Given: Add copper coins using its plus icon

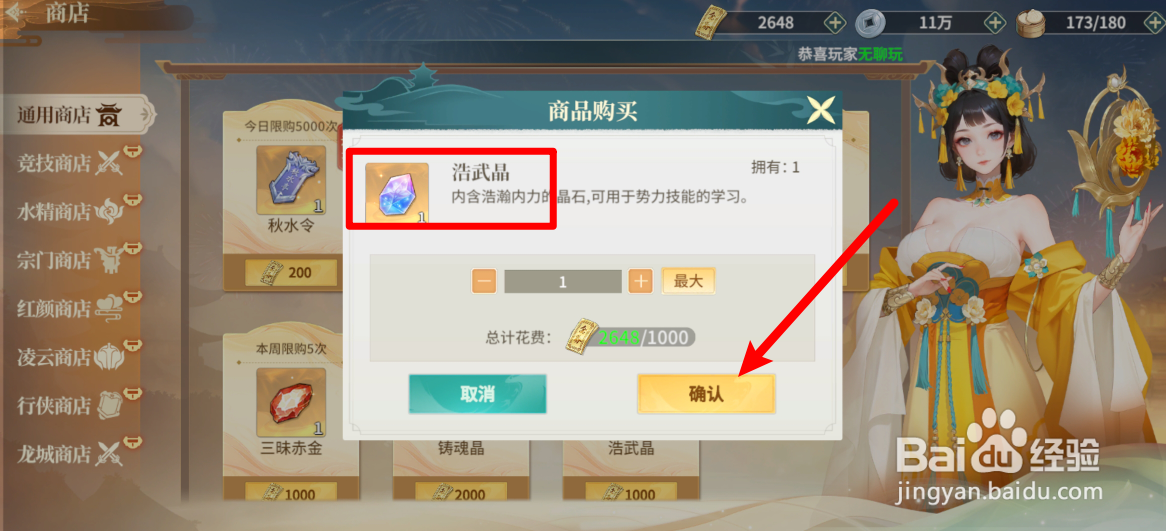Looking at the screenshot, I should point(994,22).
